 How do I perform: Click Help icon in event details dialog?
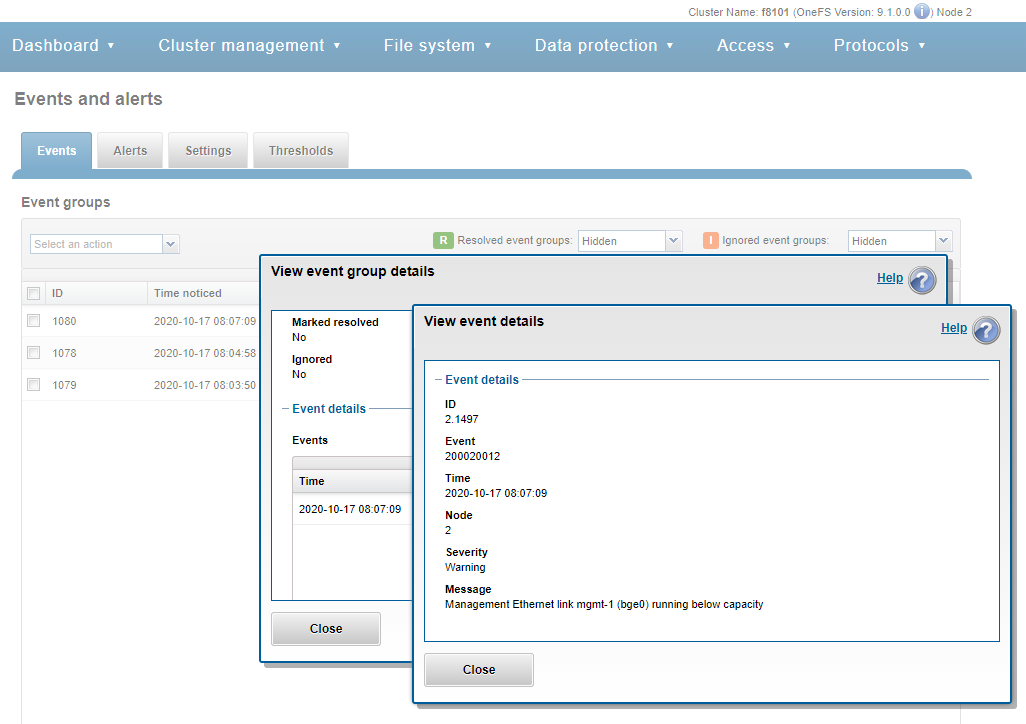coord(986,329)
